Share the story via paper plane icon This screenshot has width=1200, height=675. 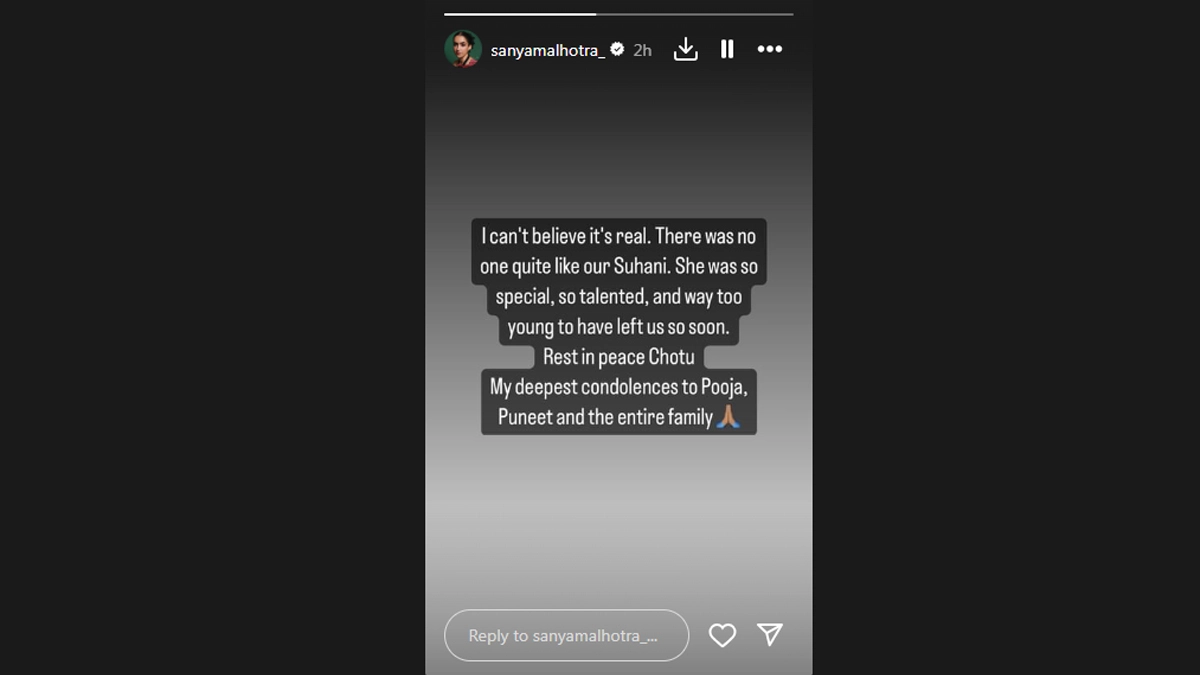pyautogui.click(x=769, y=634)
